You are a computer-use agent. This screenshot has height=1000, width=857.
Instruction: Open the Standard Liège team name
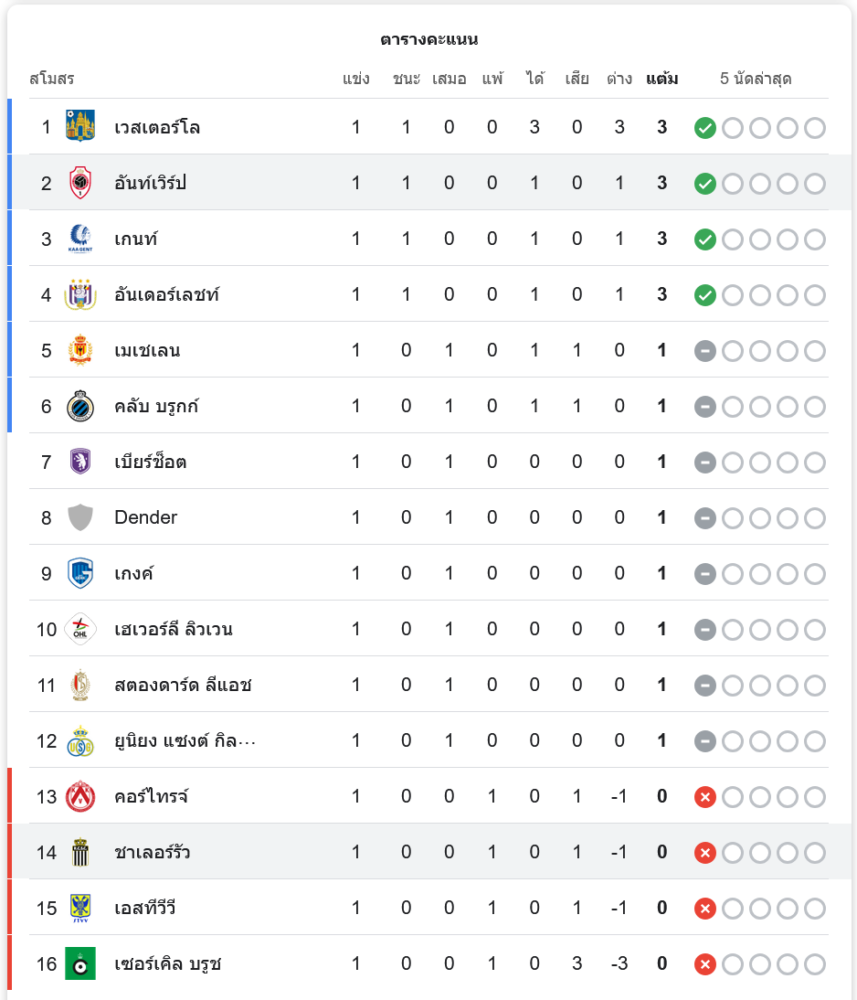pos(182,685)
